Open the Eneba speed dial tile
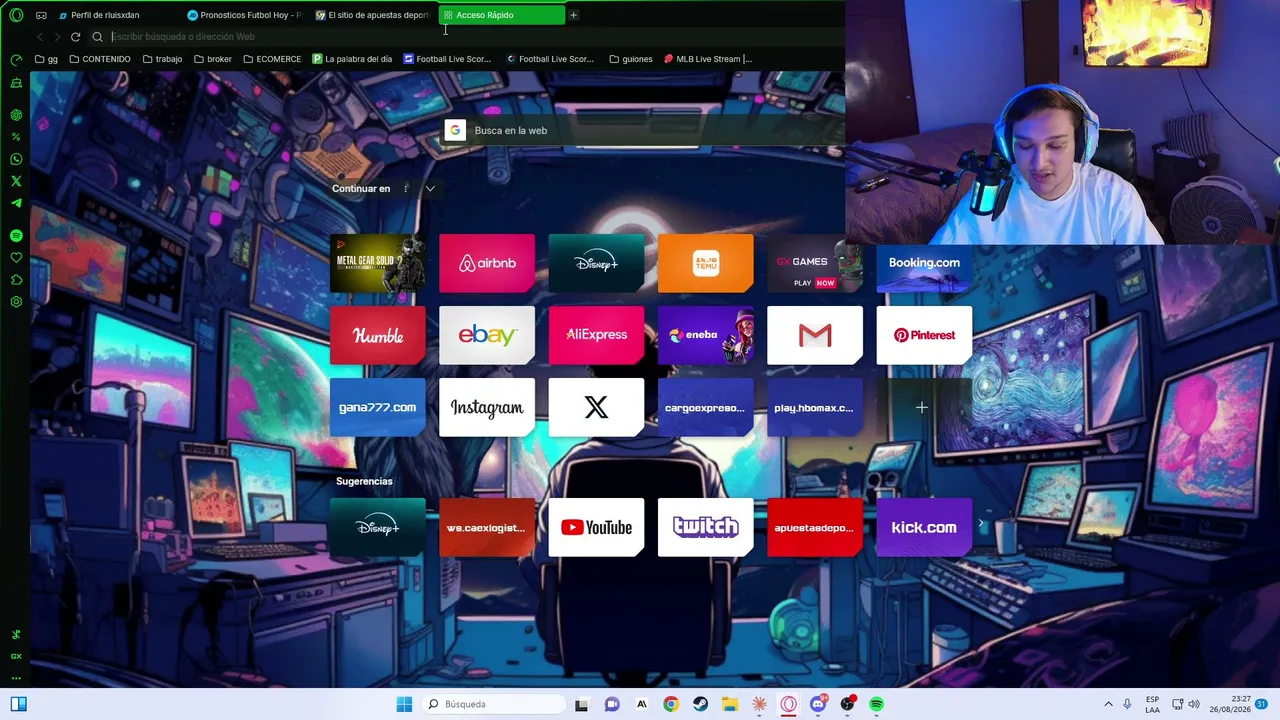This screenshot has height=720, width=1280. [706, 335]
